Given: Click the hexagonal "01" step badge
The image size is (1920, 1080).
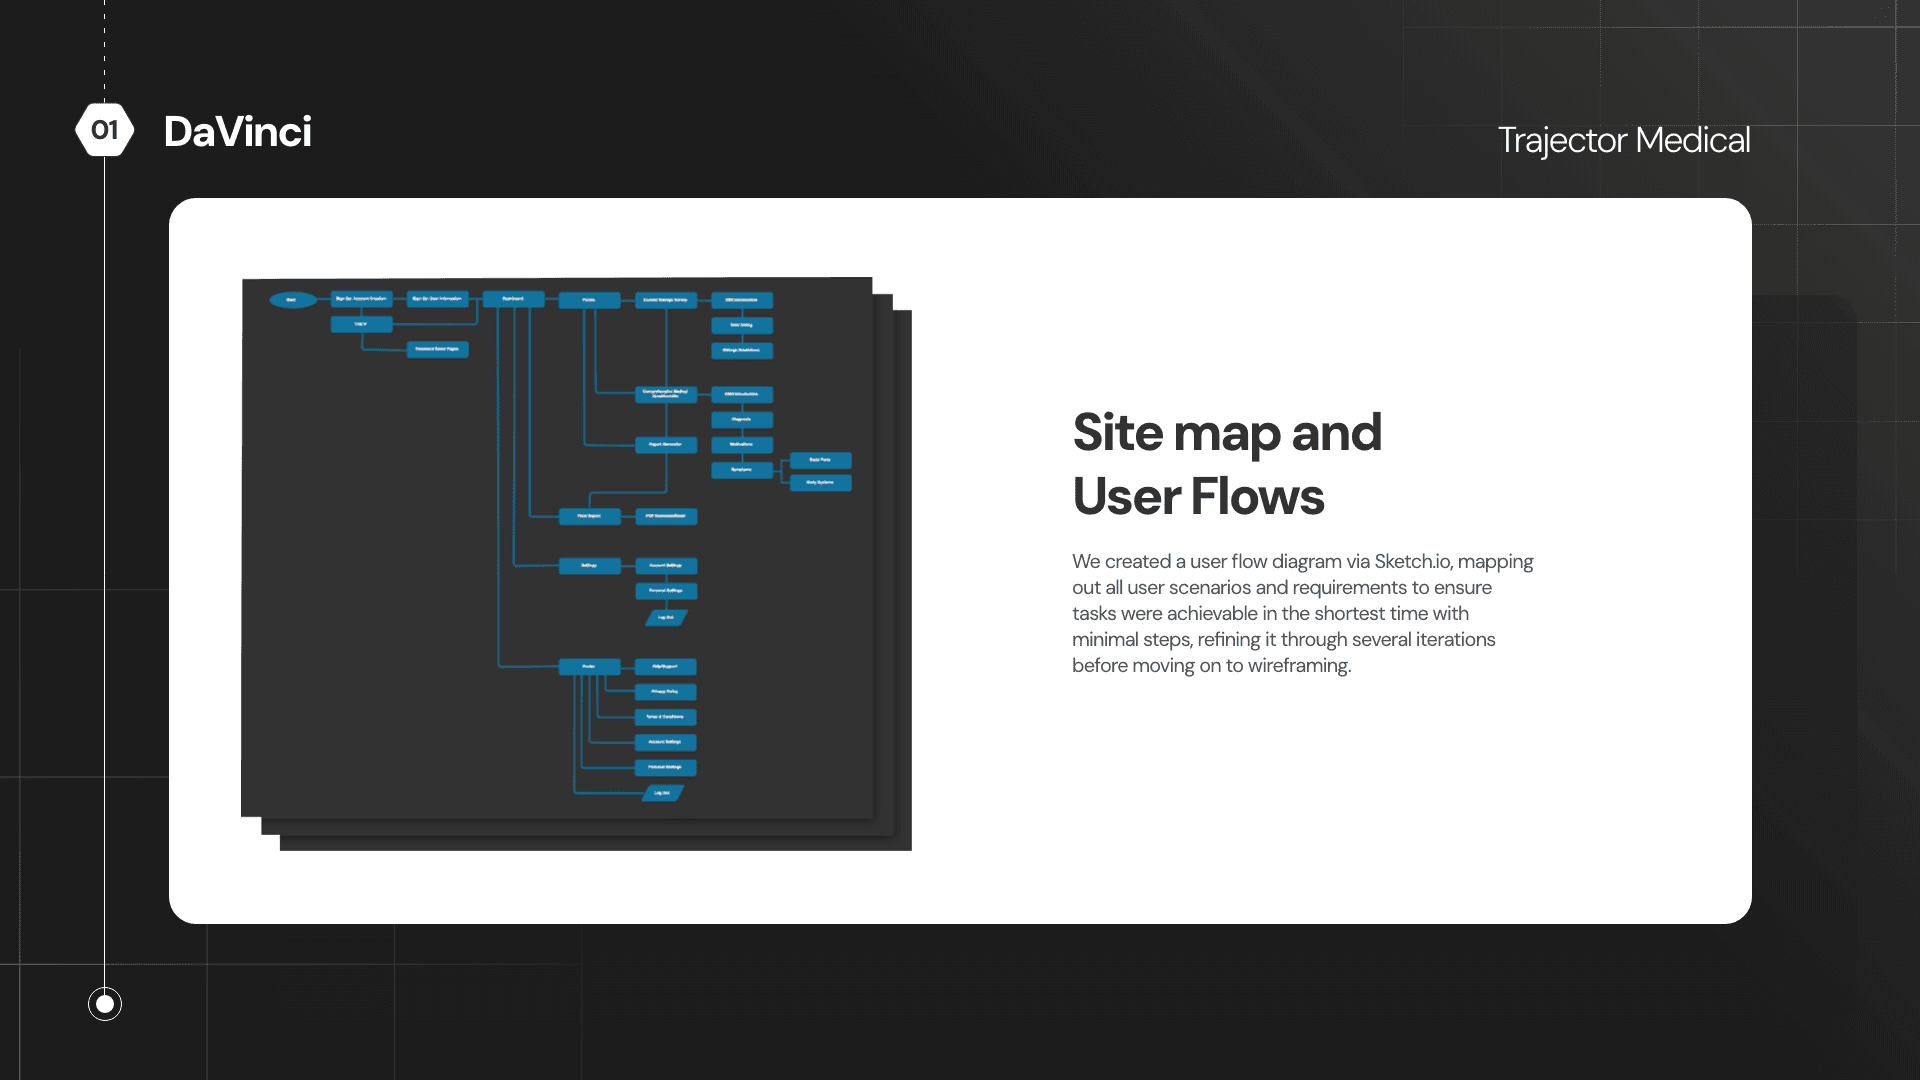Looking at the screenshot, I should tap(106, 128).
